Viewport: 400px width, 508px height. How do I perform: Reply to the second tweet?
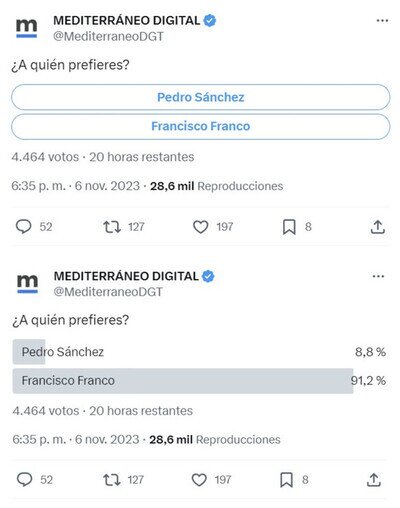tap(24, 480)
